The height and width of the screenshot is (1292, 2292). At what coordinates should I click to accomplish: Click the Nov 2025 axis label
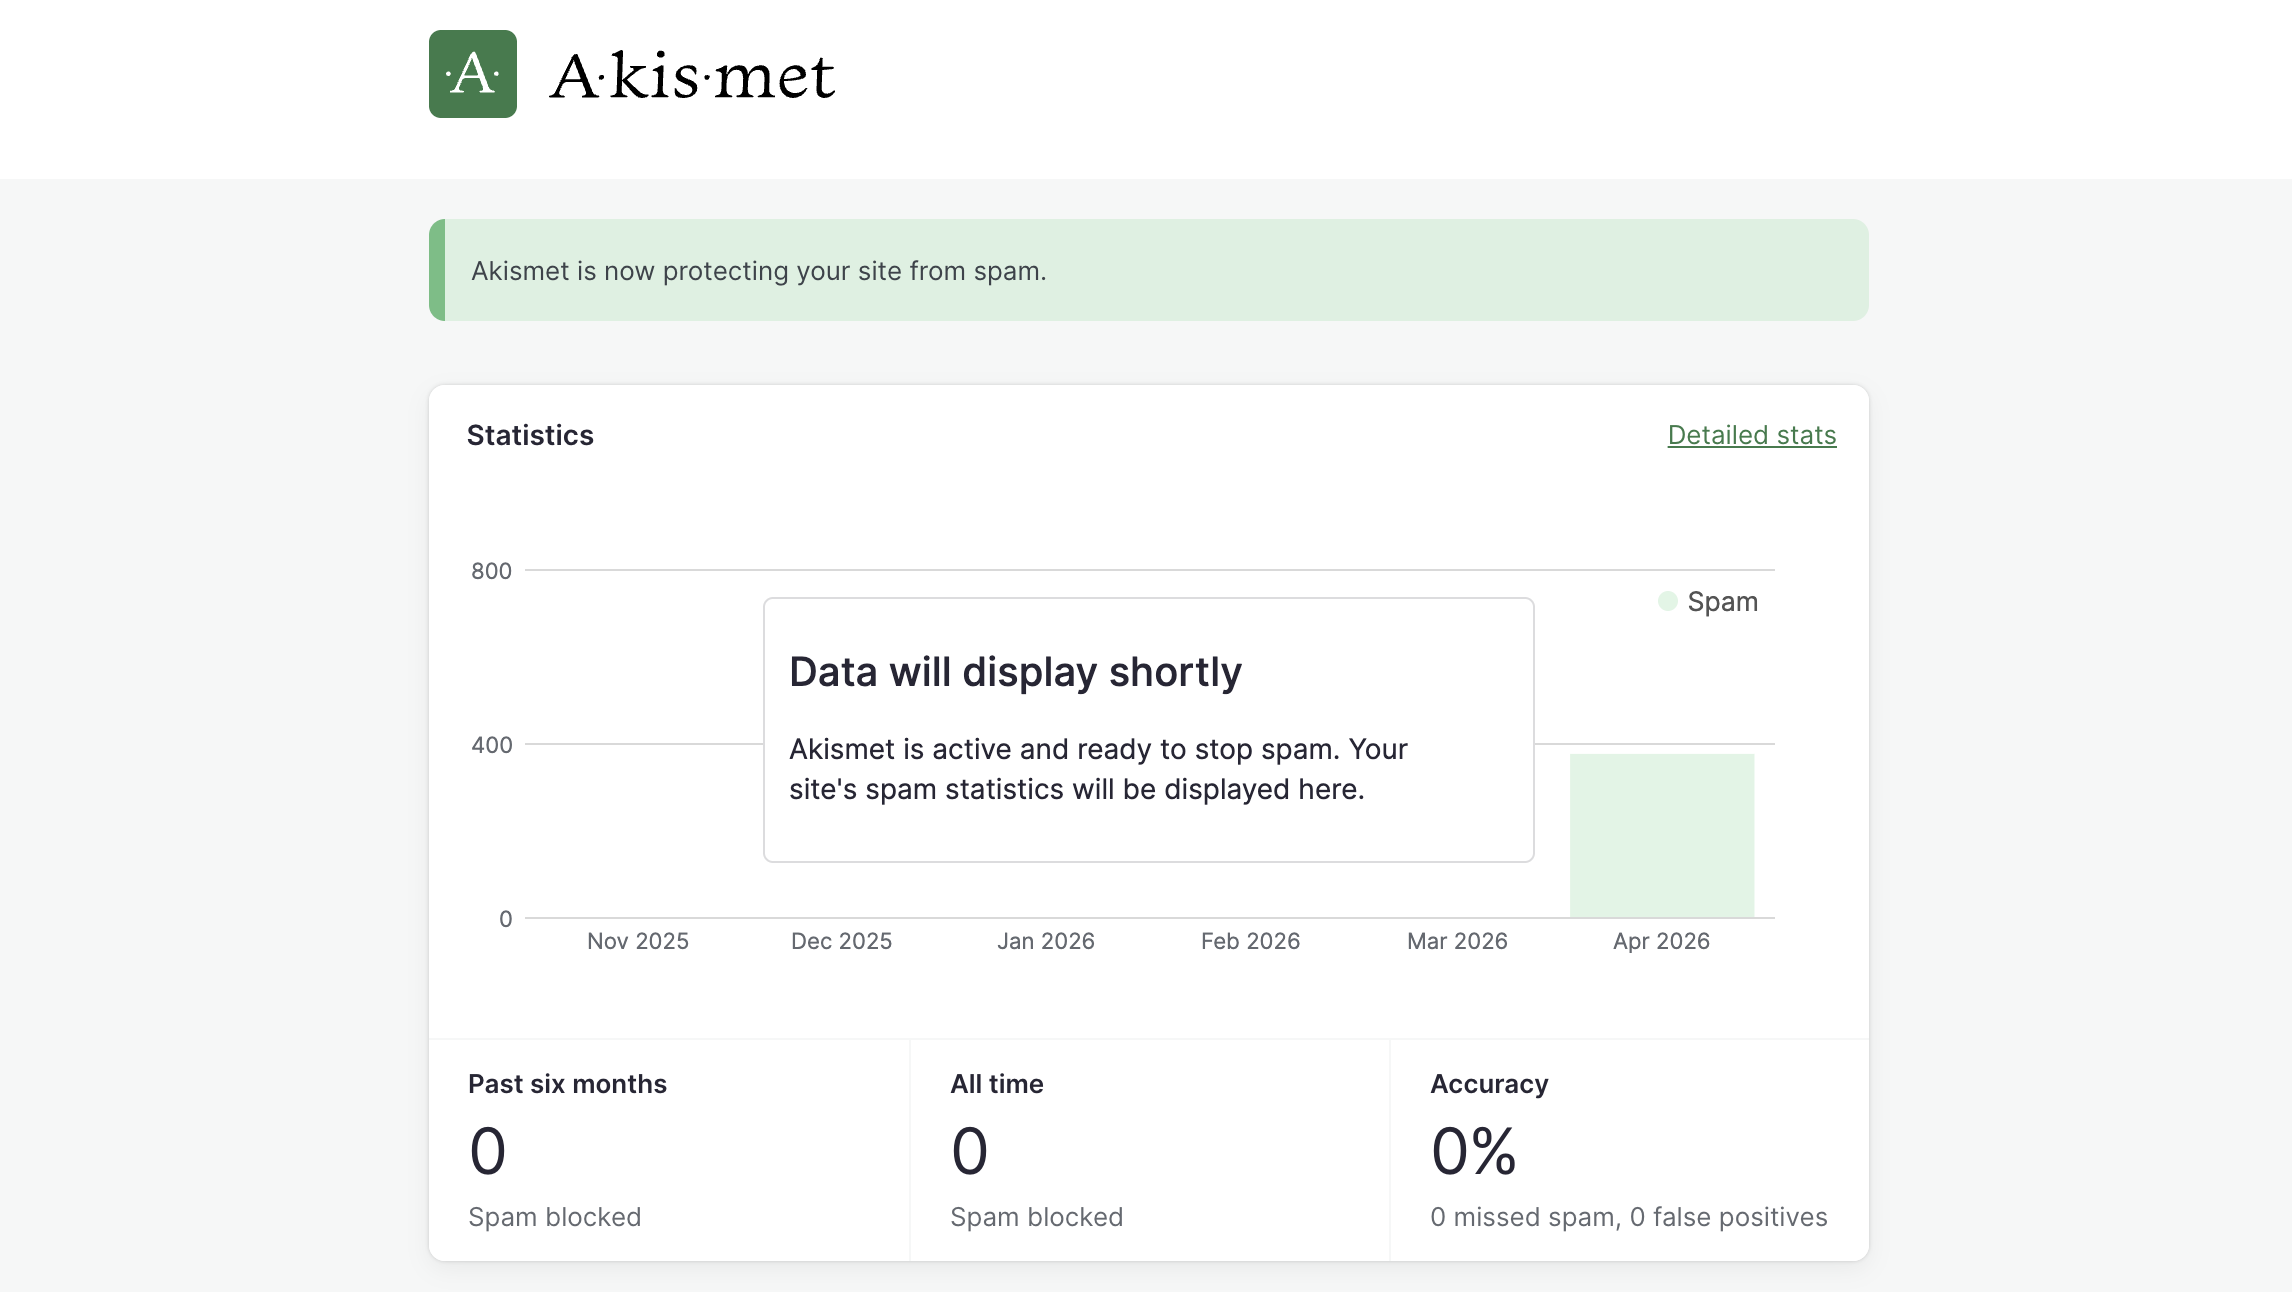pyautogui.click(x=638, y=941)
